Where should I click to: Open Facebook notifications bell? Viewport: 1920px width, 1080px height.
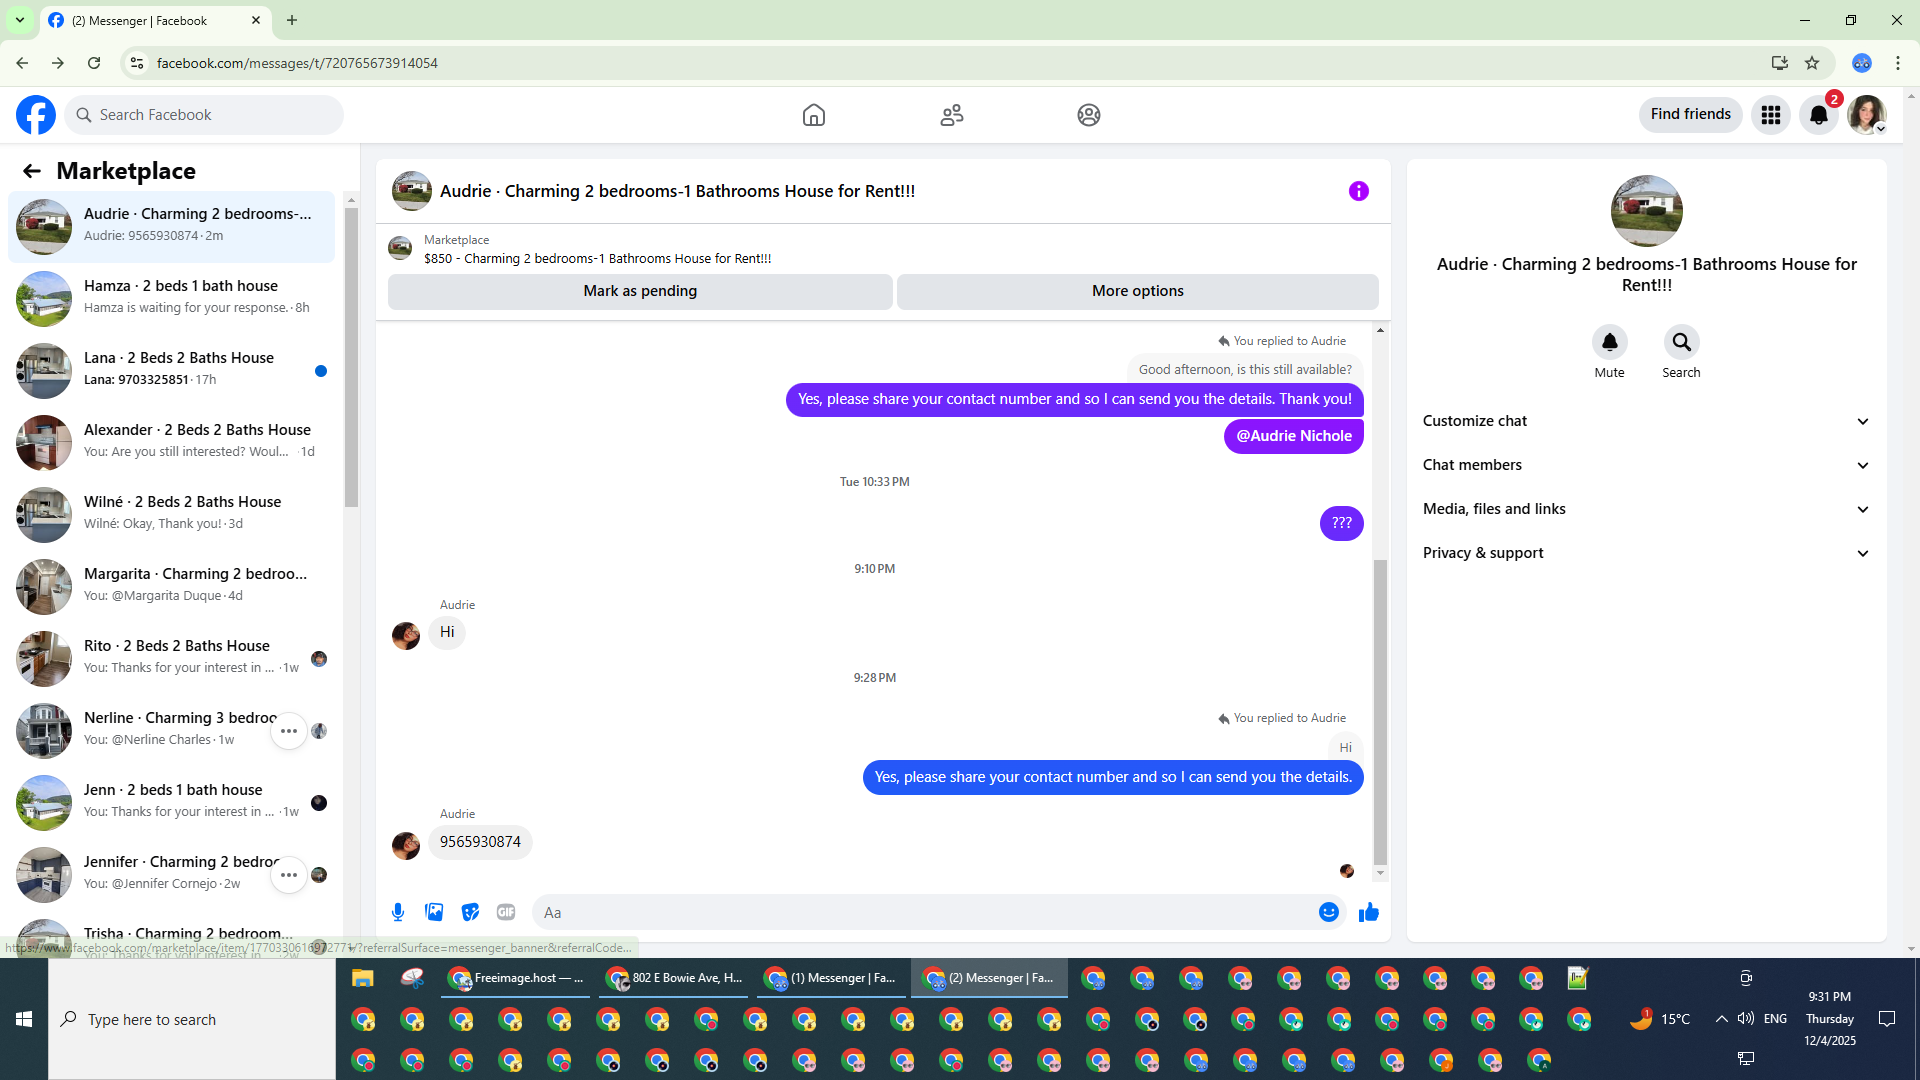tap(1818, 115)
